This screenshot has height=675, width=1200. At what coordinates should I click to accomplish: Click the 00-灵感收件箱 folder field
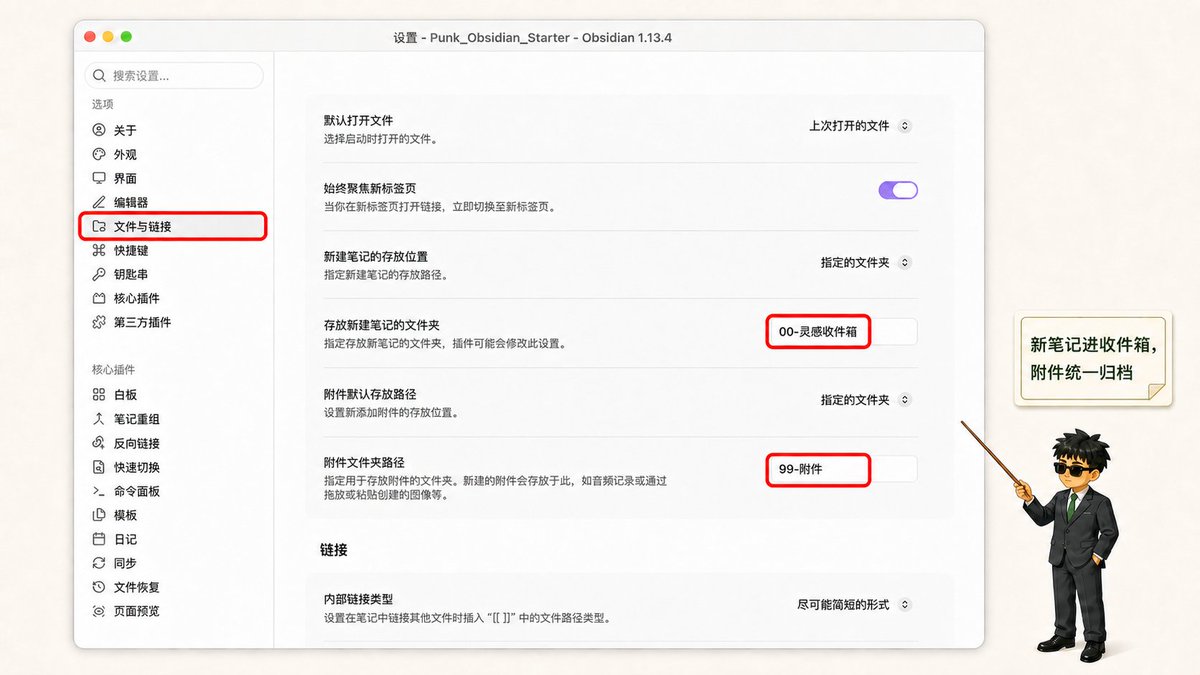[842, 331]
